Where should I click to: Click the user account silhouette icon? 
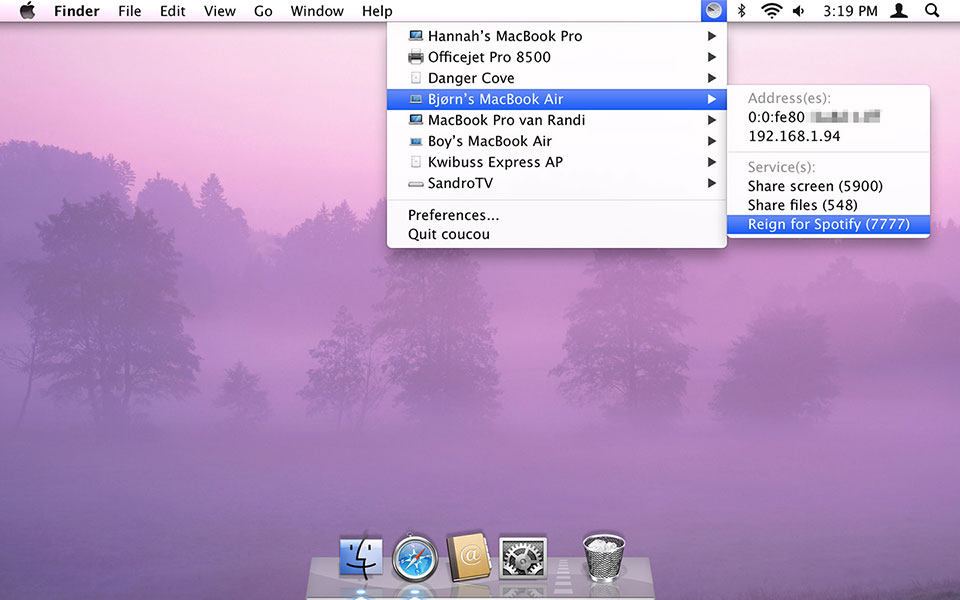899,10
